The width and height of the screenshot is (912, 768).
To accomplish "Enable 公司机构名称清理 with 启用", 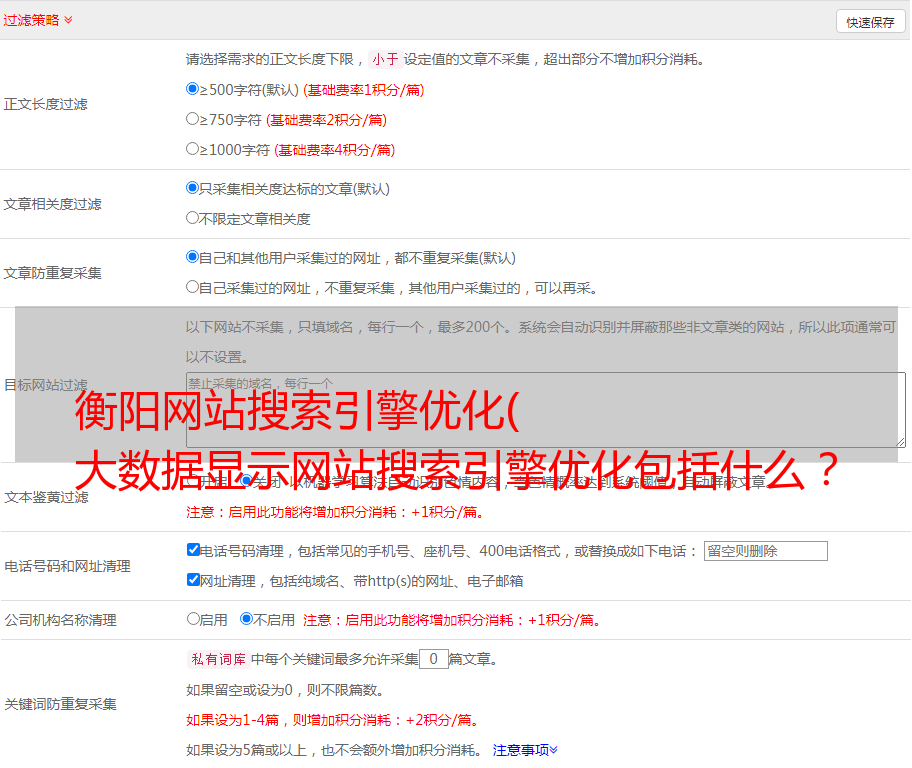I will pos(193,619).
